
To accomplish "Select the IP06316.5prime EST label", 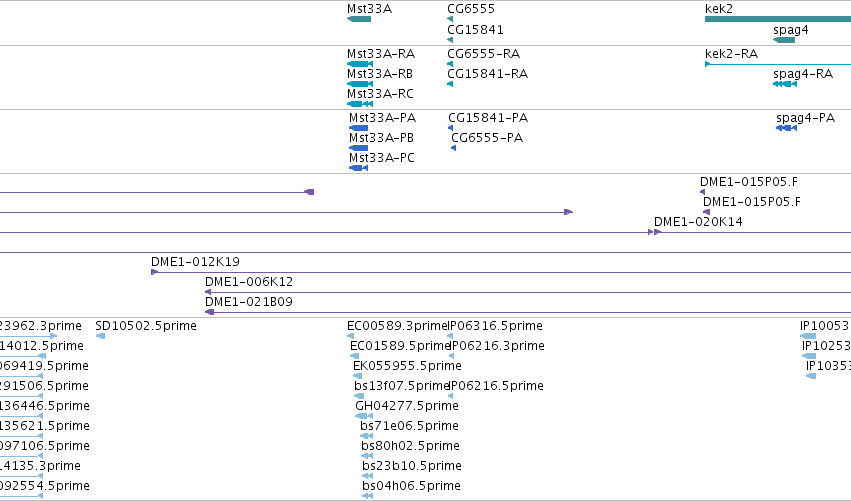I will (495, 326).
